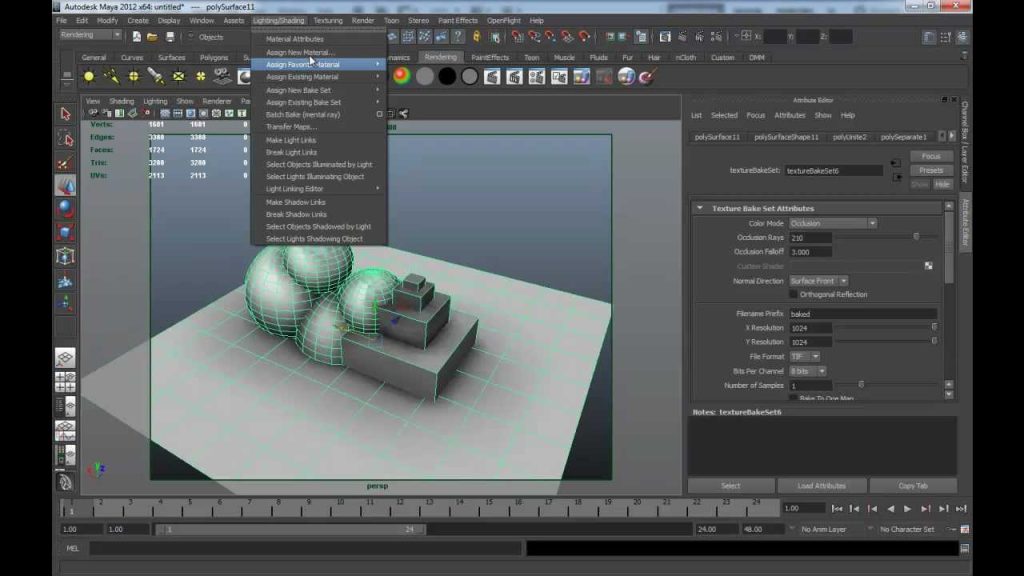Activate the Scale tool cube icon
The width and height of the screenshot is (1024, 576).
click(65, 232)
